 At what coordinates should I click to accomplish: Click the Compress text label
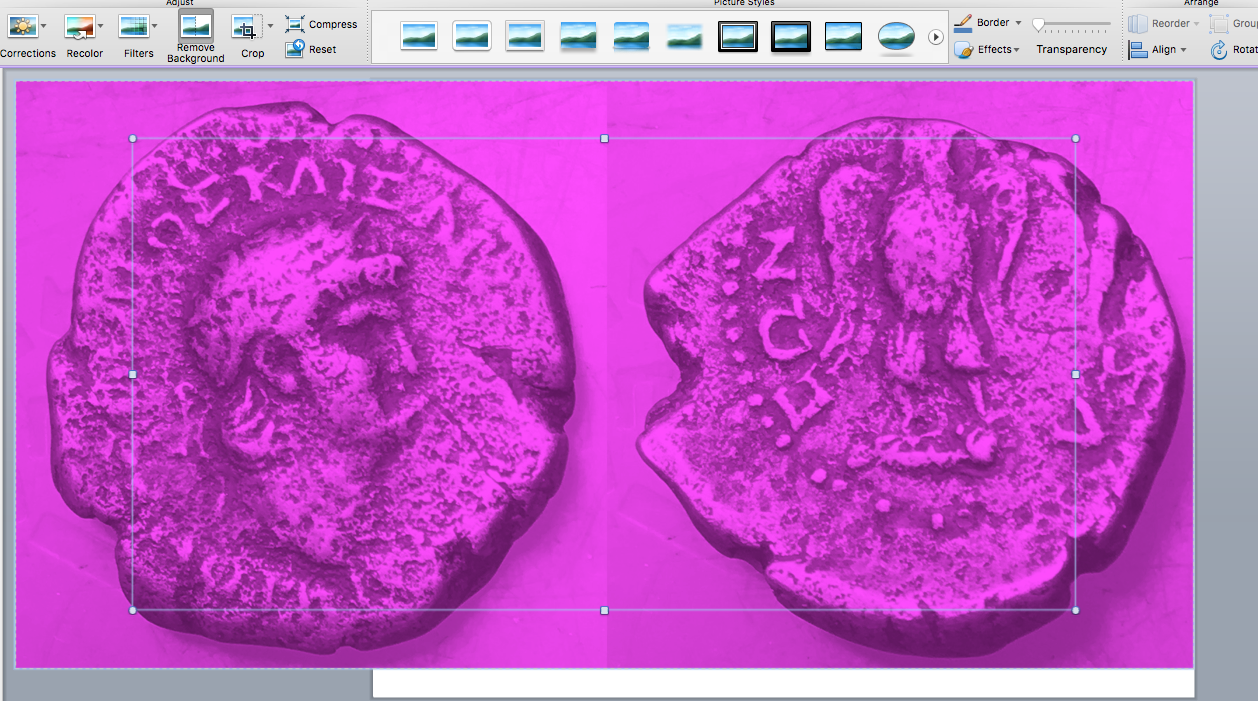click(333, 24)
